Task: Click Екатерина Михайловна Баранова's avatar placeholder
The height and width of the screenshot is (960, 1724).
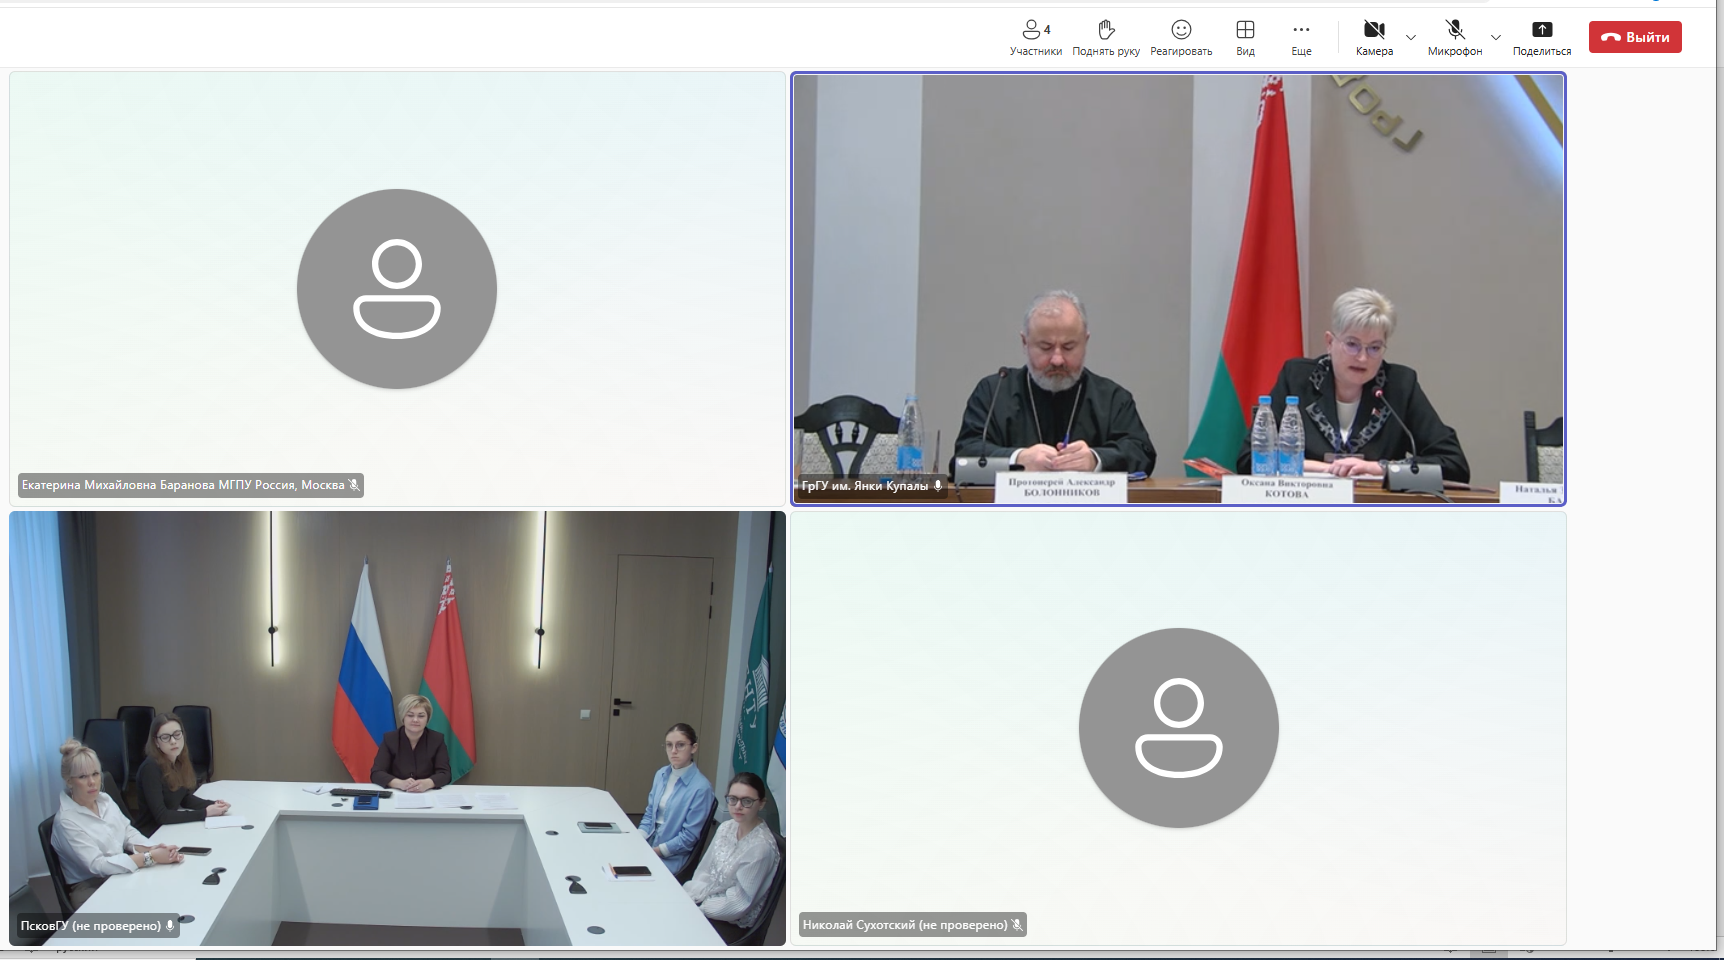Action: (397, 289)
